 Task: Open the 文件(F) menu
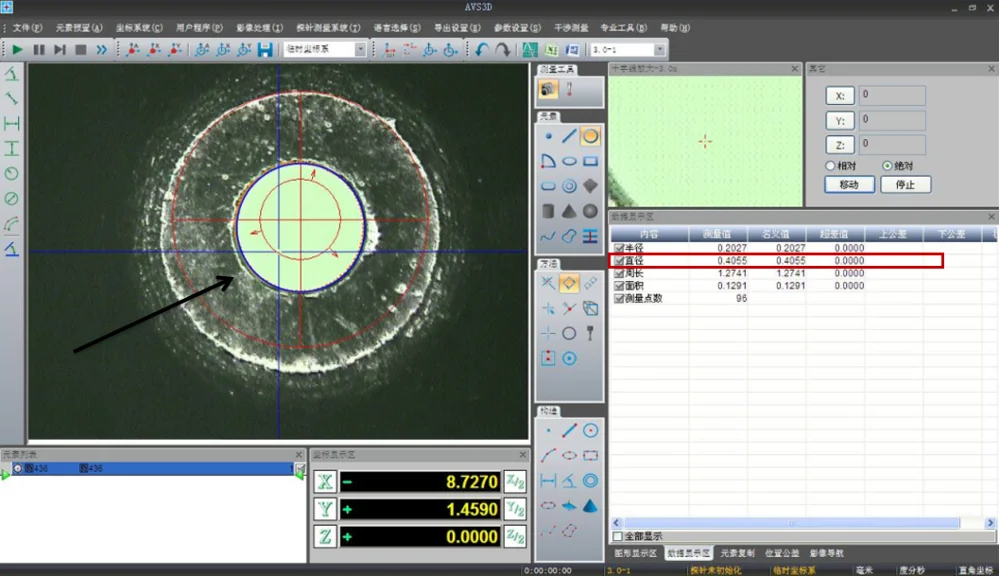pyautogui.click(x=27, y=28)
